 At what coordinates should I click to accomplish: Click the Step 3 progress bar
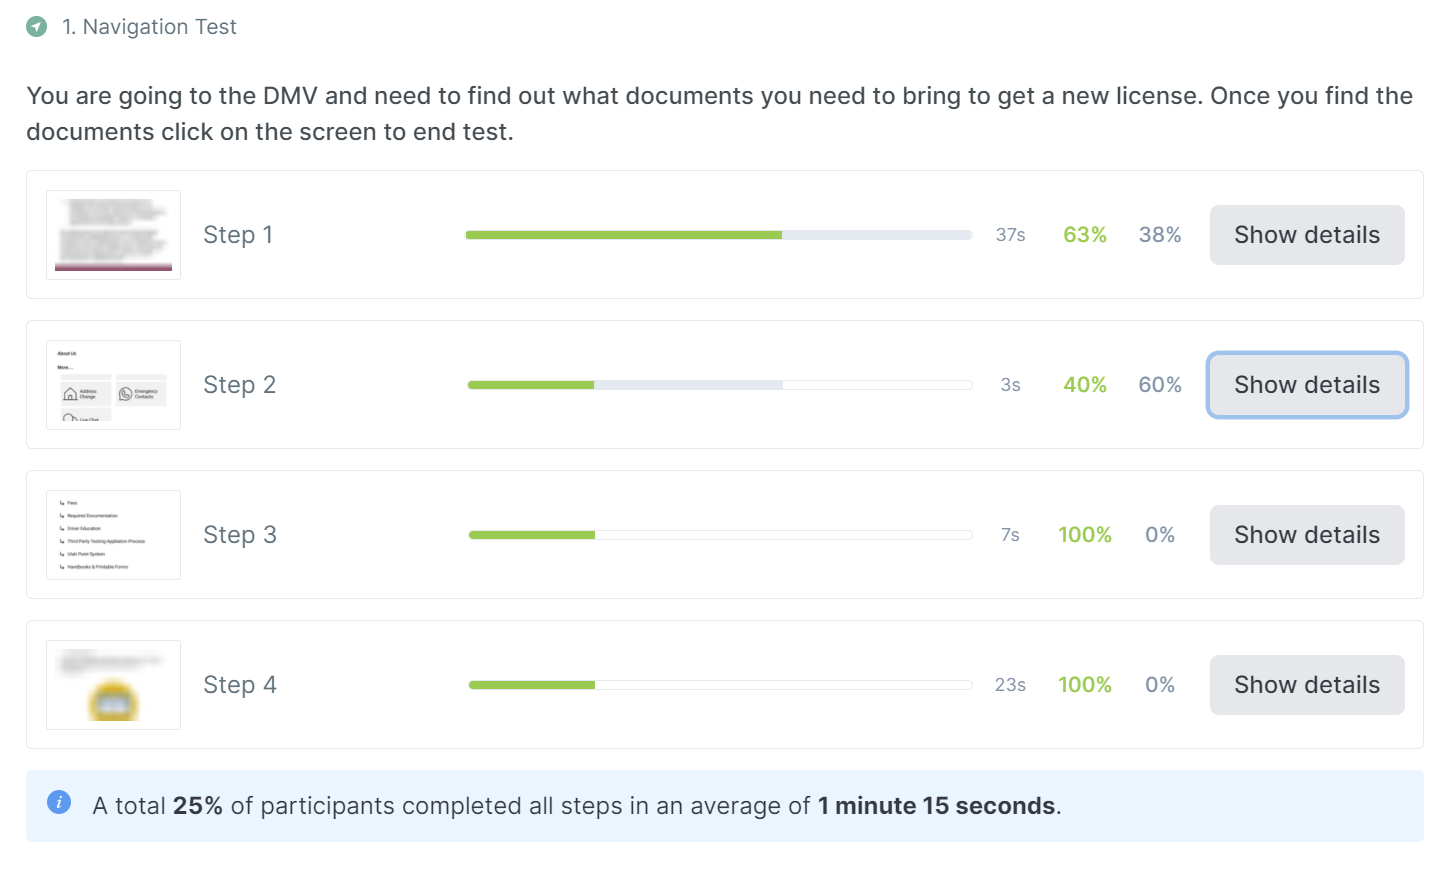pos(719,535)
